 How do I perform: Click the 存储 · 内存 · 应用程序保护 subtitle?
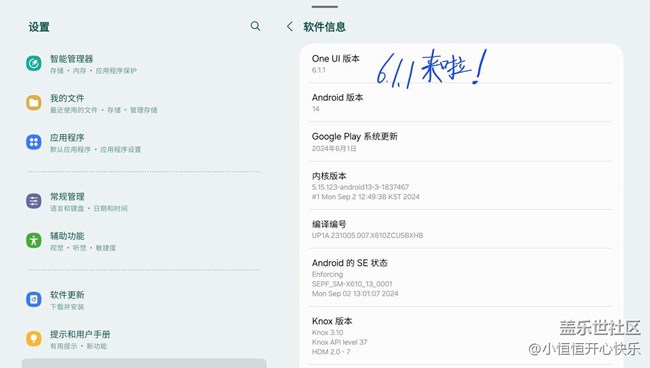pos(93,71)
